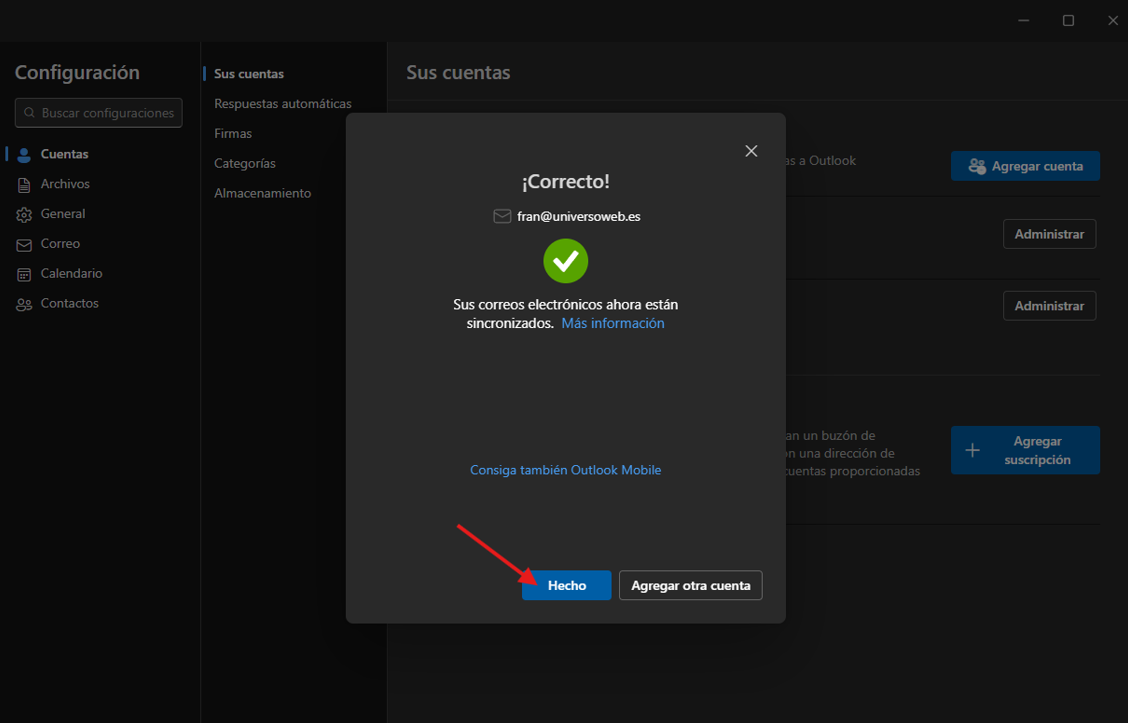Select the Respuestas automáticas tab
Viewport: 1128px width, 723px height.
point(282,104)
